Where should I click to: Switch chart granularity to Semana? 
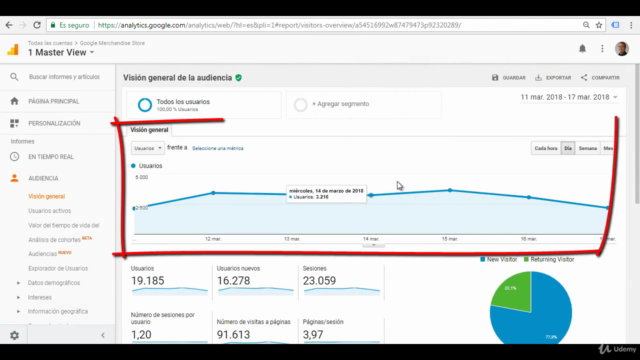click(587, 148)
